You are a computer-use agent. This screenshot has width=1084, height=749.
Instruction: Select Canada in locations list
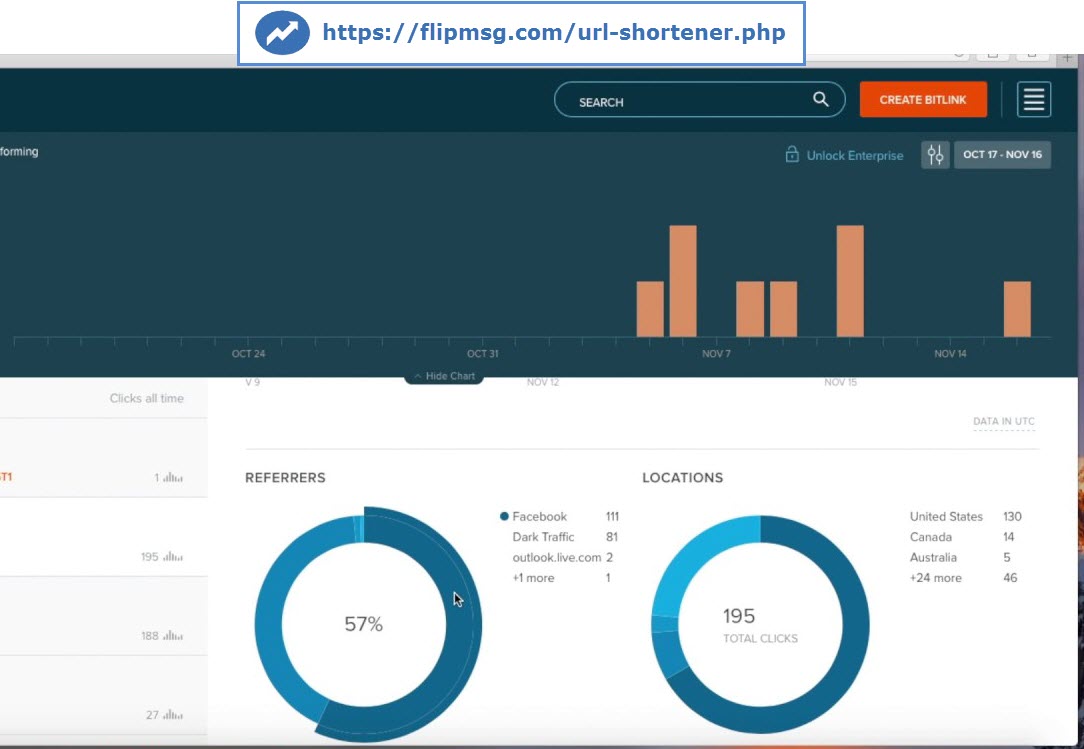(x=931, y=537)
